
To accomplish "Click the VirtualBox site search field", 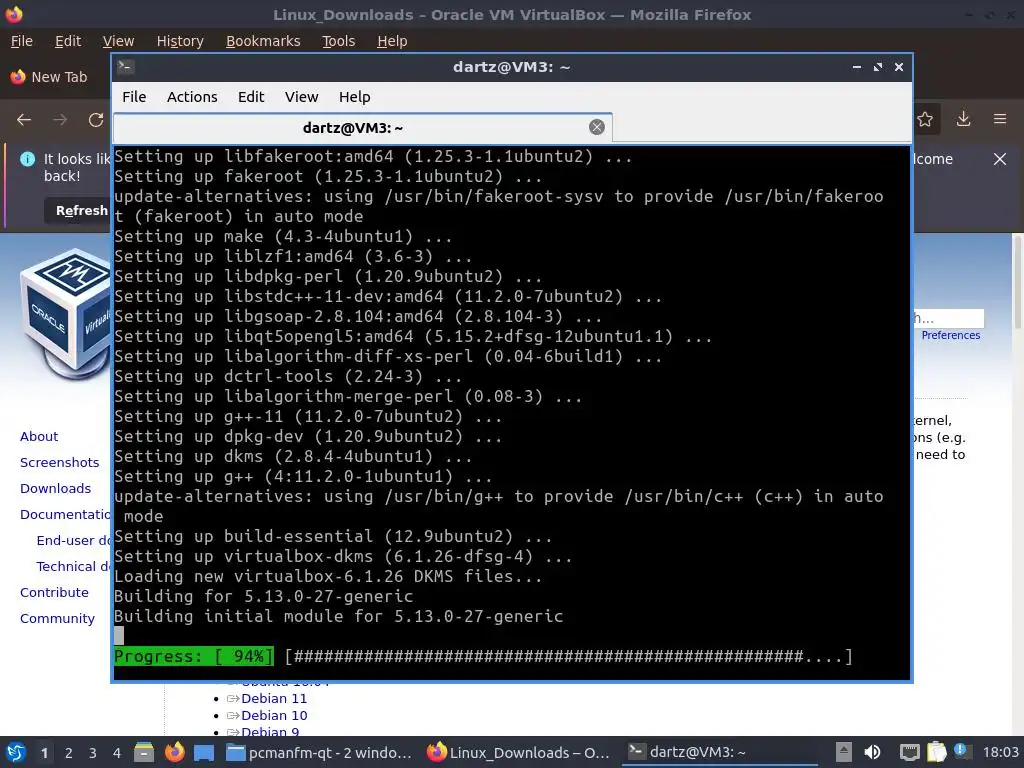I will (948, 318).
